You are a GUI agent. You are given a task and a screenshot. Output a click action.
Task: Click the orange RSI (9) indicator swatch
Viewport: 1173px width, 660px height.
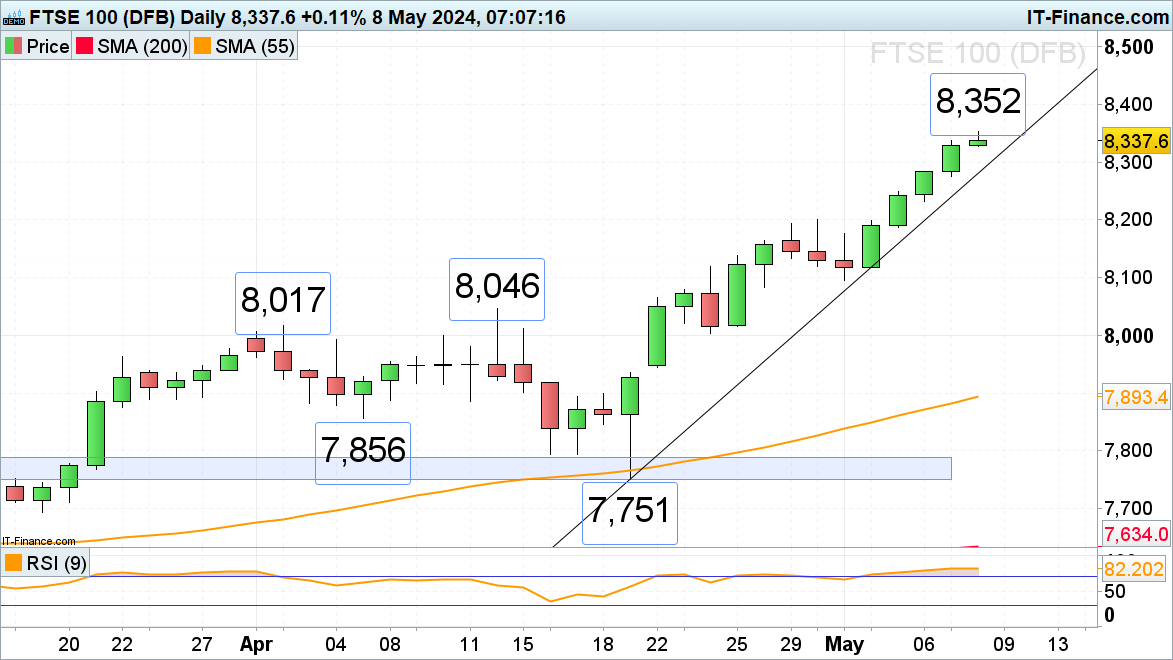click(13, 563)
